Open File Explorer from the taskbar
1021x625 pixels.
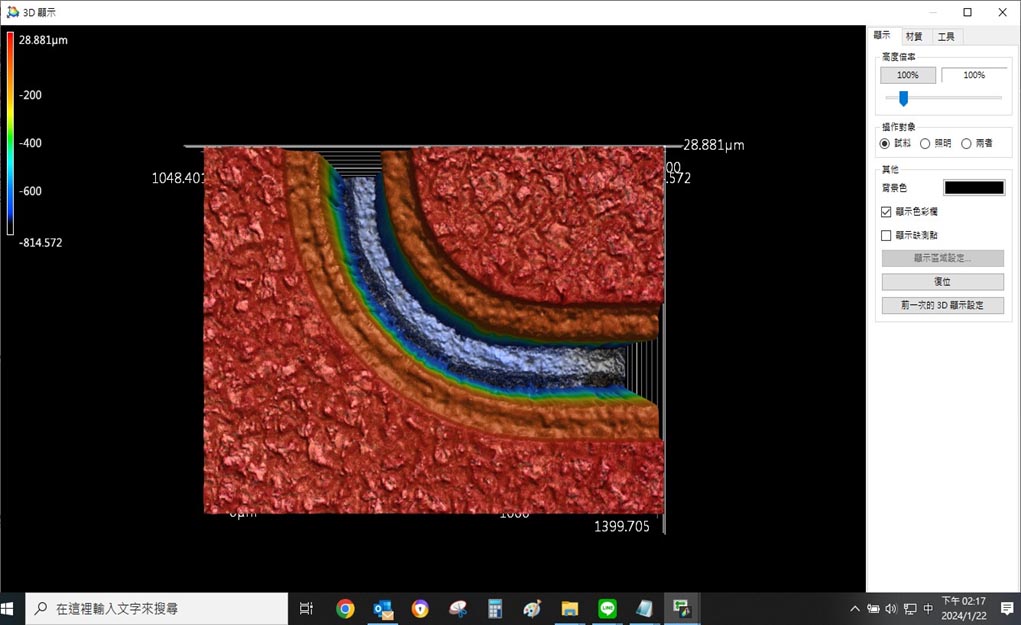point(569,608)
